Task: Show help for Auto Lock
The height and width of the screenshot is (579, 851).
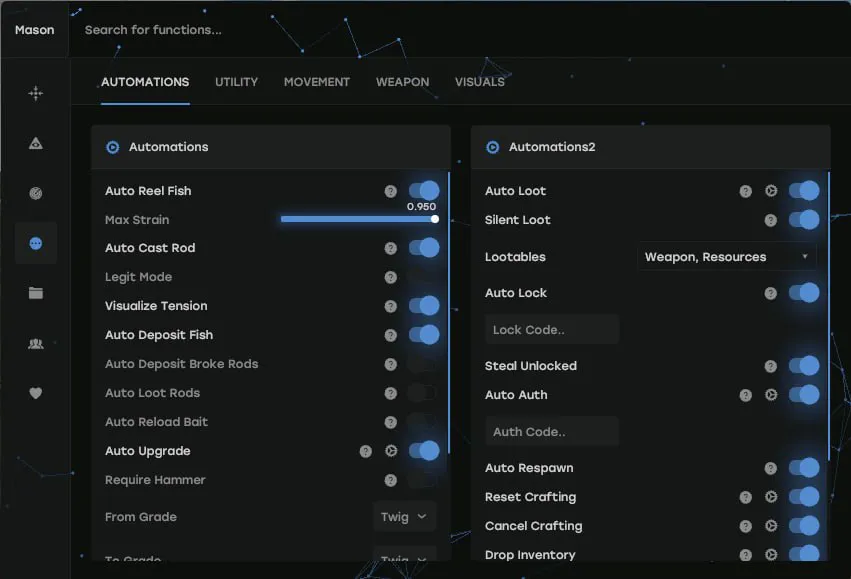Action: (771, 294)
